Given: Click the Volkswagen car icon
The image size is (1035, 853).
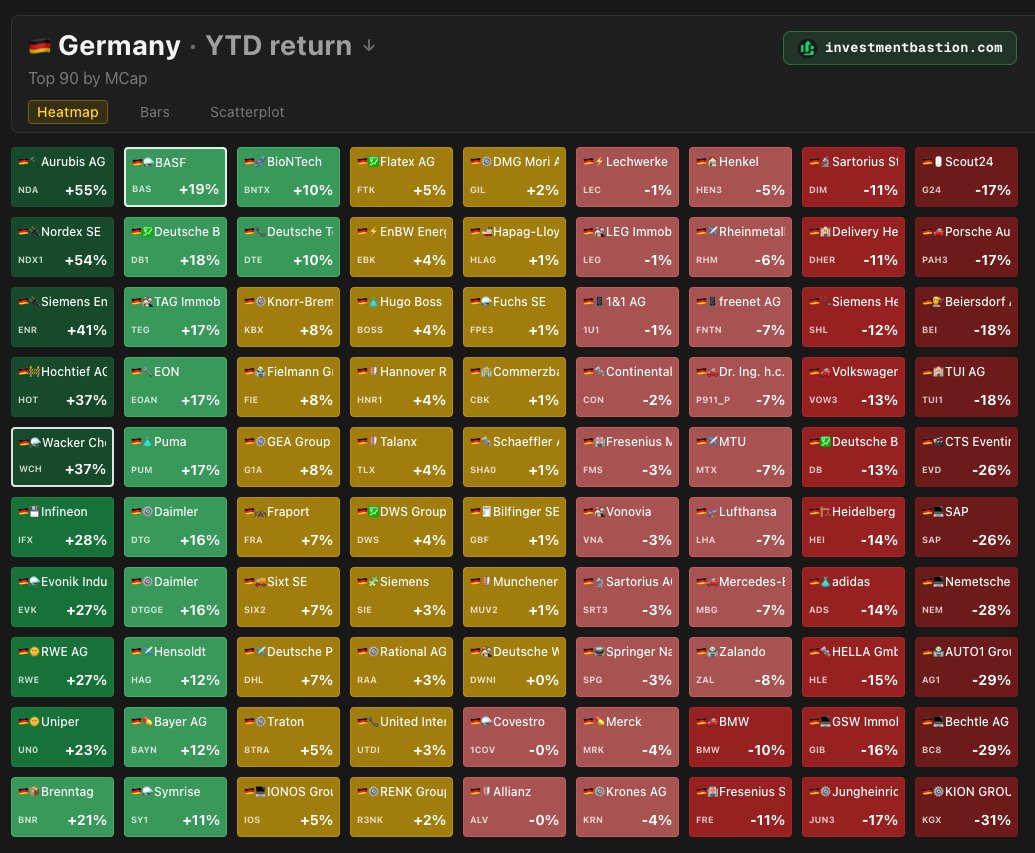Looking at the screenshot, I should tap(825, 372).
